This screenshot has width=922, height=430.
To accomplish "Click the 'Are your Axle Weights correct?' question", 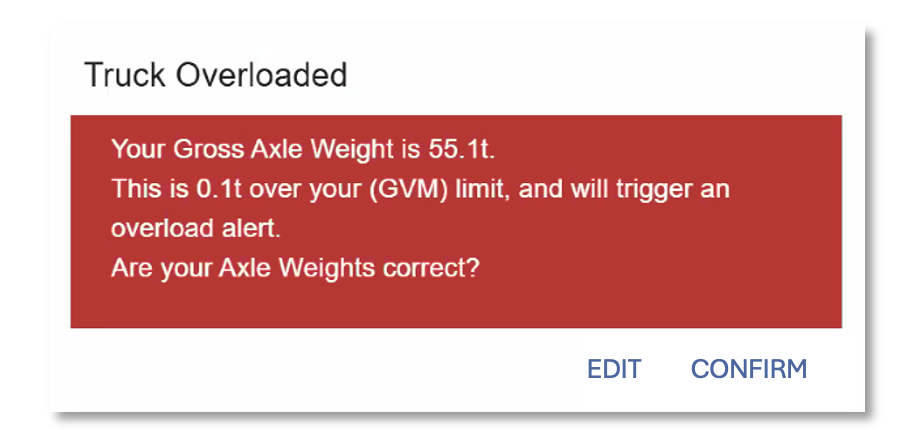I will click(296, 267).
